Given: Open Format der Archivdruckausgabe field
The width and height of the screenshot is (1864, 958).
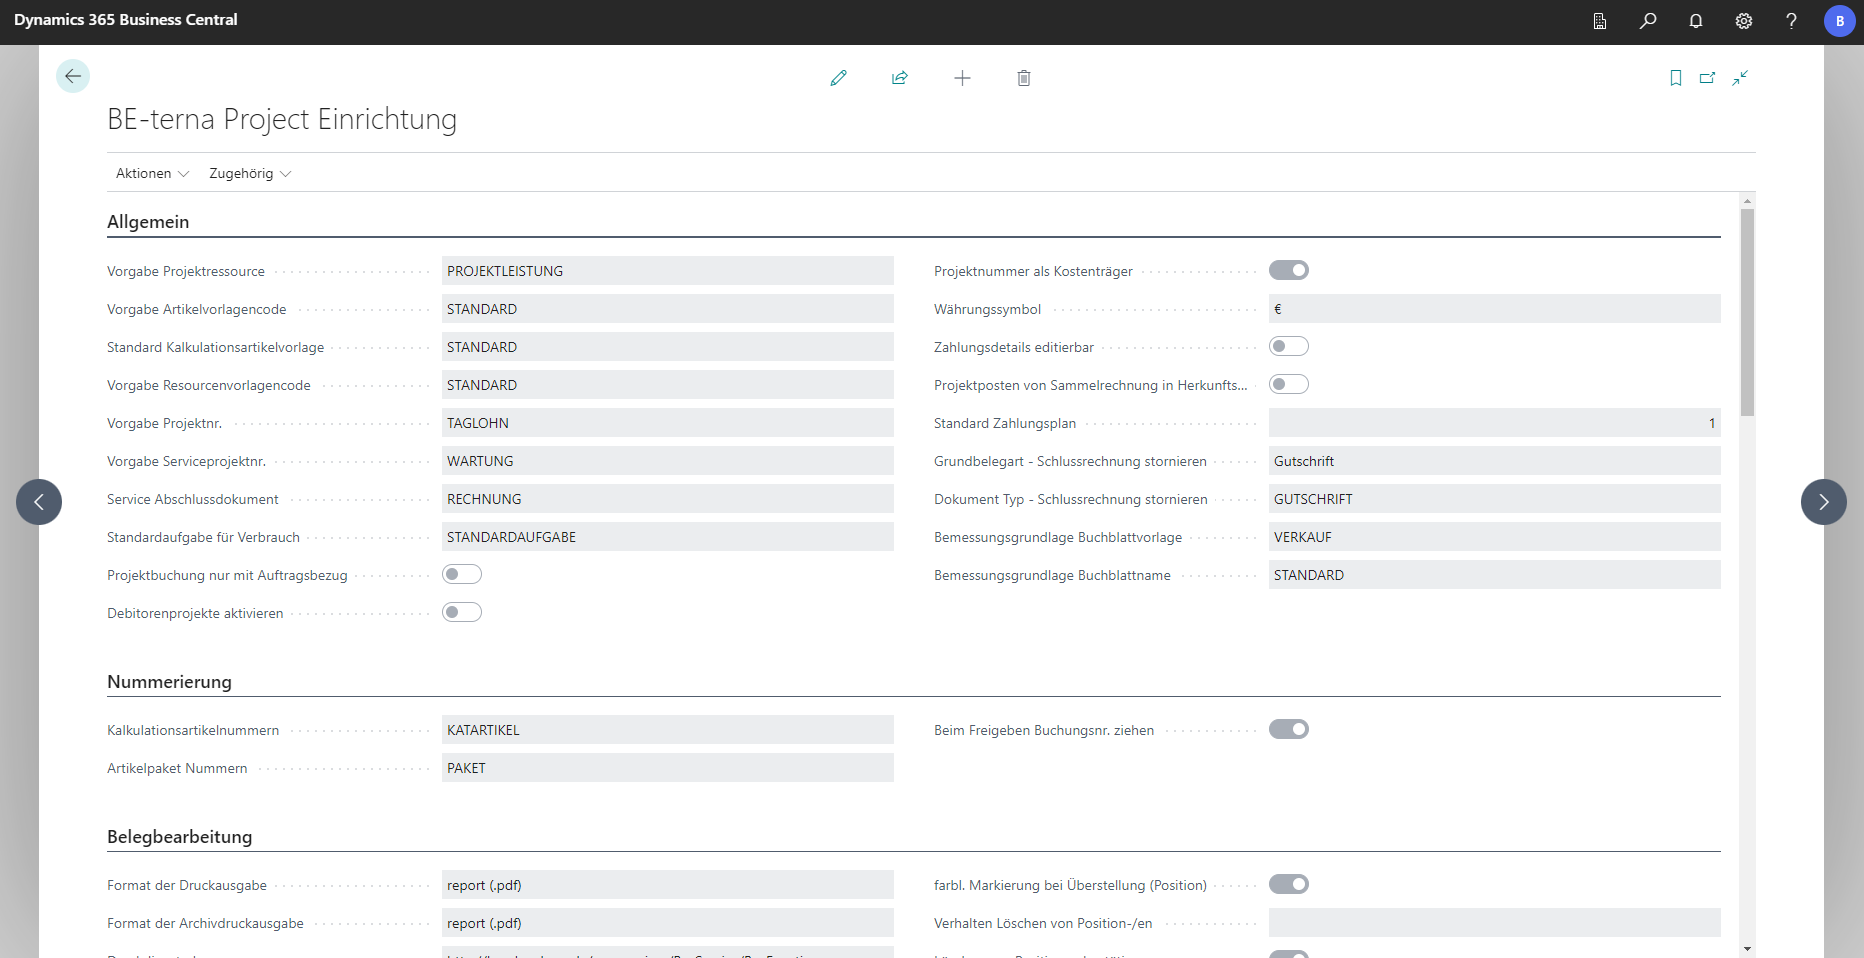Looking at the screenshot, I should [668, 923].
